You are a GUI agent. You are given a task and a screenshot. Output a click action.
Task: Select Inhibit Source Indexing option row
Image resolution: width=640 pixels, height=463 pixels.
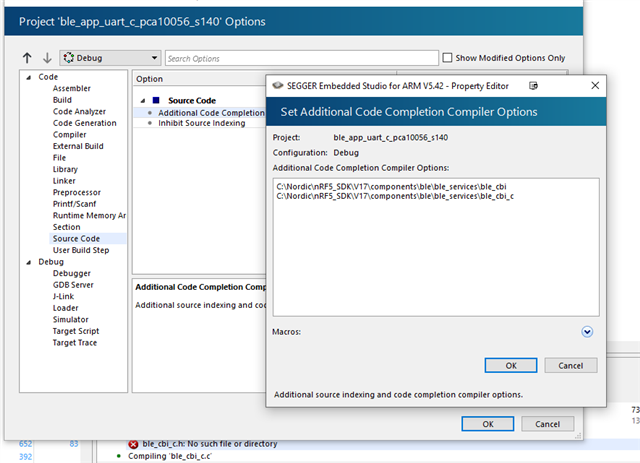click(200, 123)
